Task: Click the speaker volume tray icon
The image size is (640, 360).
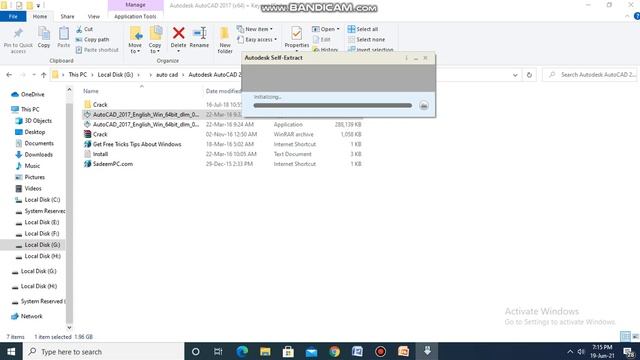Action: tap(581, 352)
